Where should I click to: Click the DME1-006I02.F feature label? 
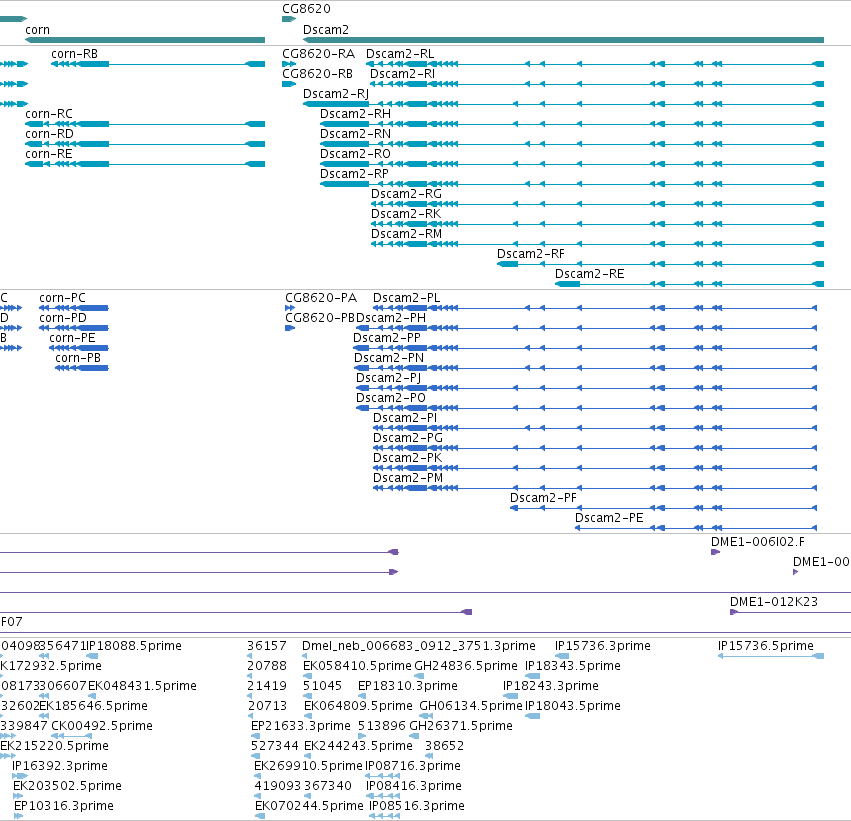(758, 542)
